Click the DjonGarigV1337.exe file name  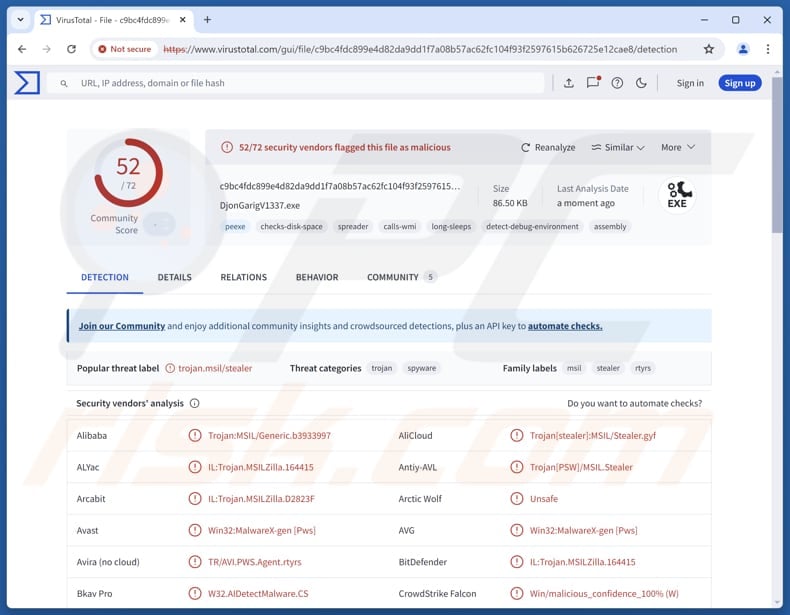[259, 206]
